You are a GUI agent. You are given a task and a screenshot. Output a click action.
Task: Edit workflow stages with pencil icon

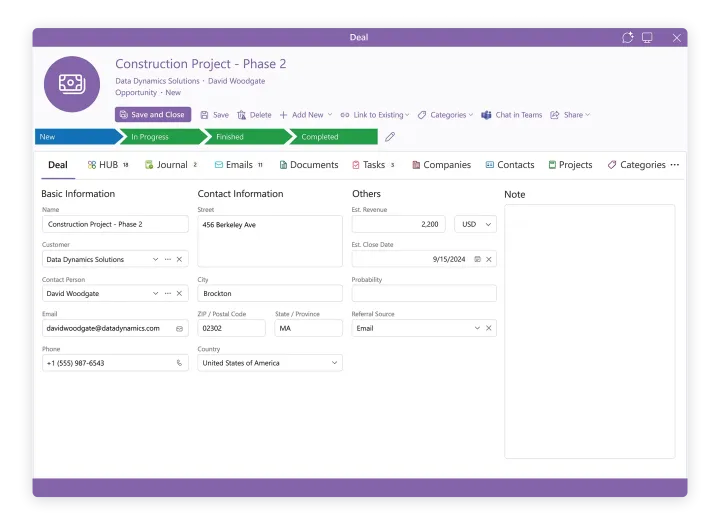coord(390,137)
